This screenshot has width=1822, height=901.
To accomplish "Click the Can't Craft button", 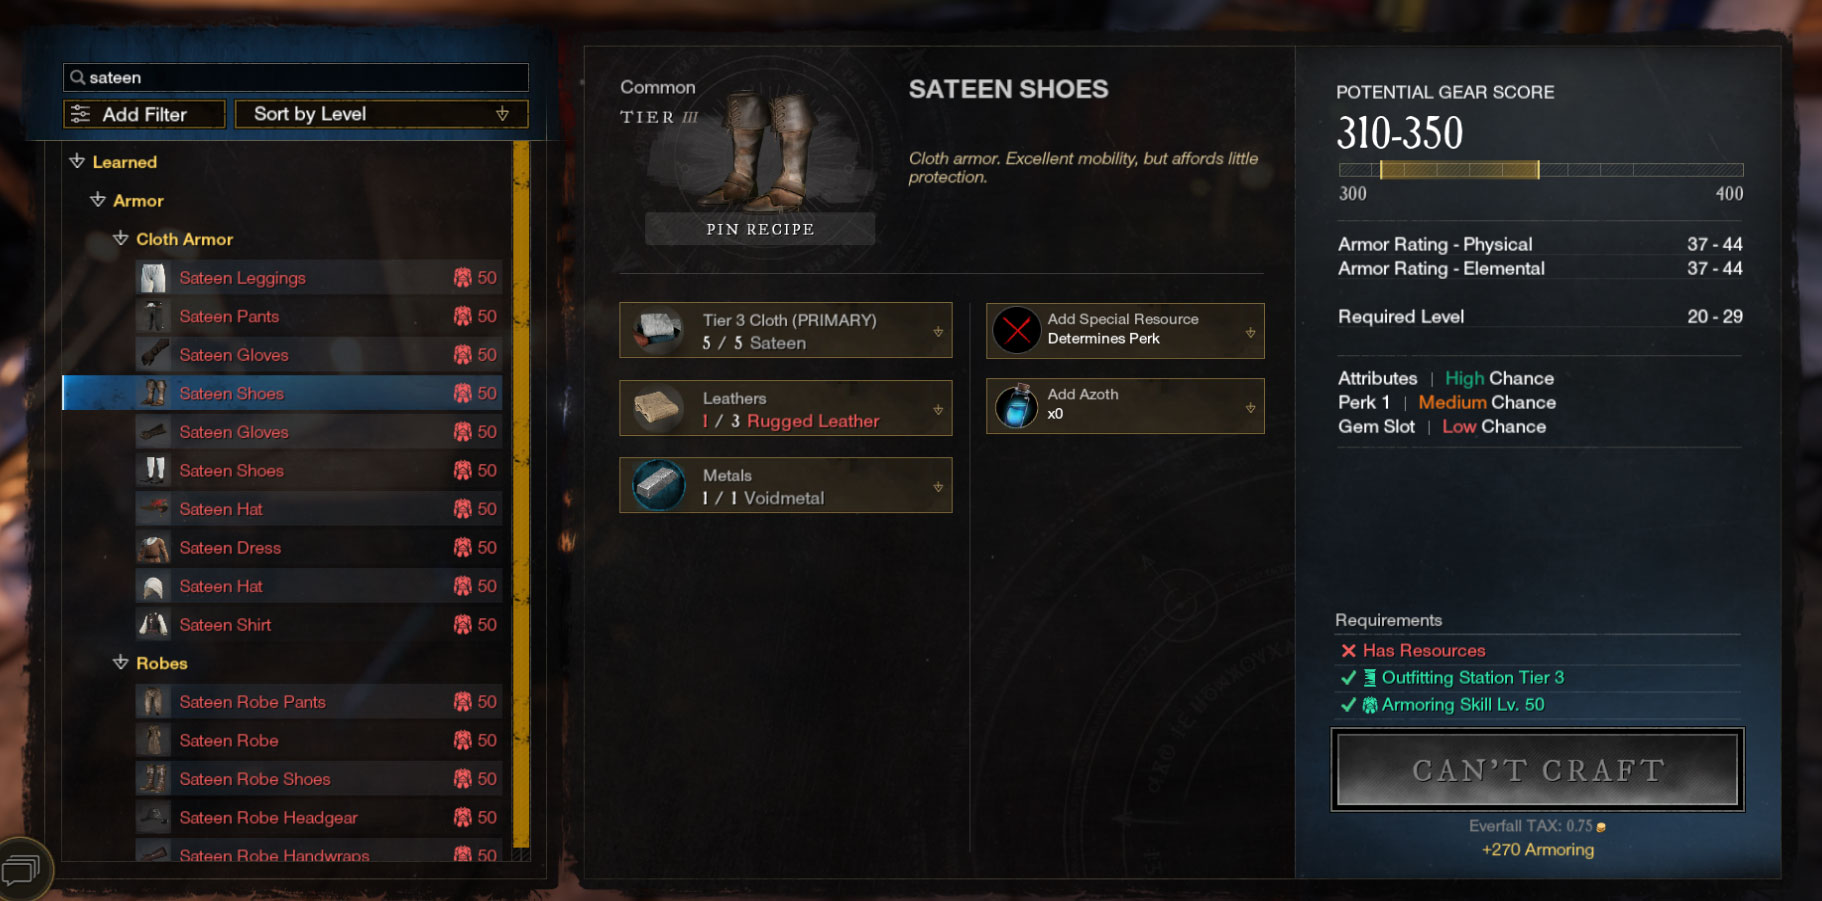I will pos(1538,769).
